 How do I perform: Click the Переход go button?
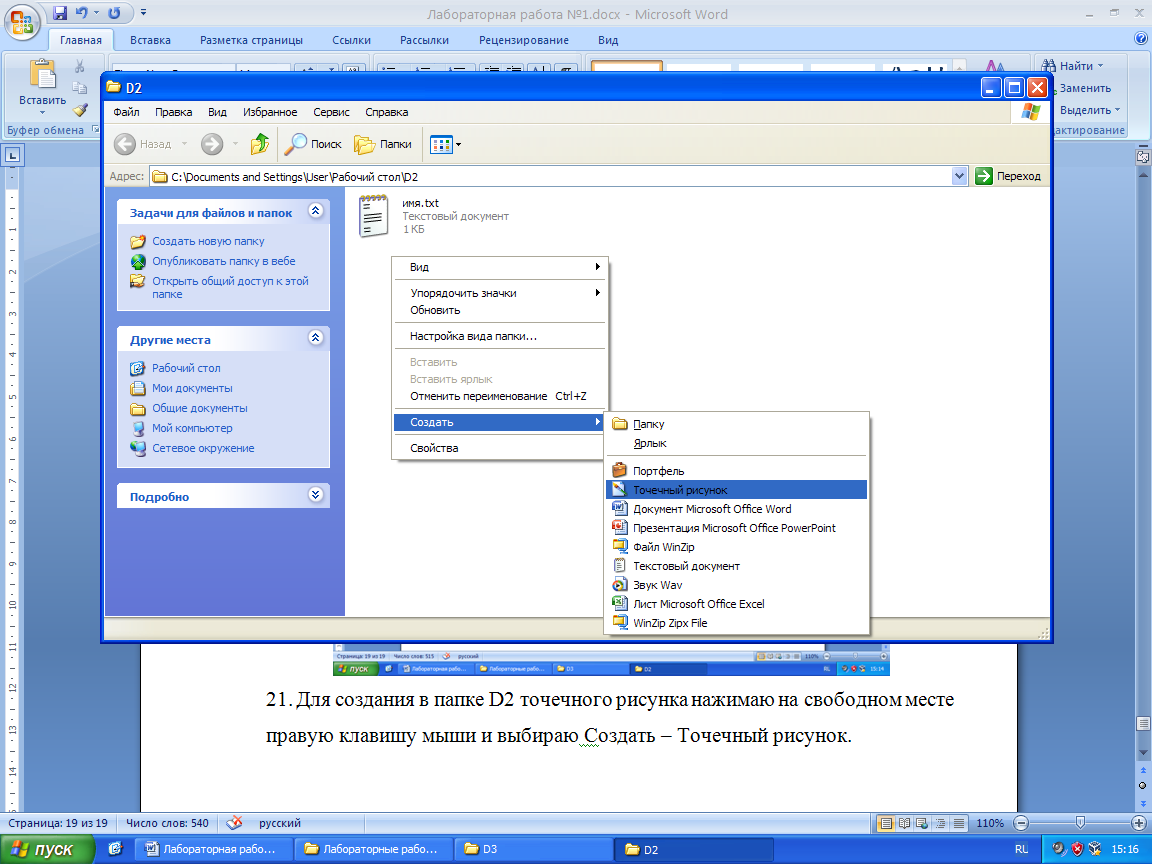pyautogui.click(x=1008, y=176)
